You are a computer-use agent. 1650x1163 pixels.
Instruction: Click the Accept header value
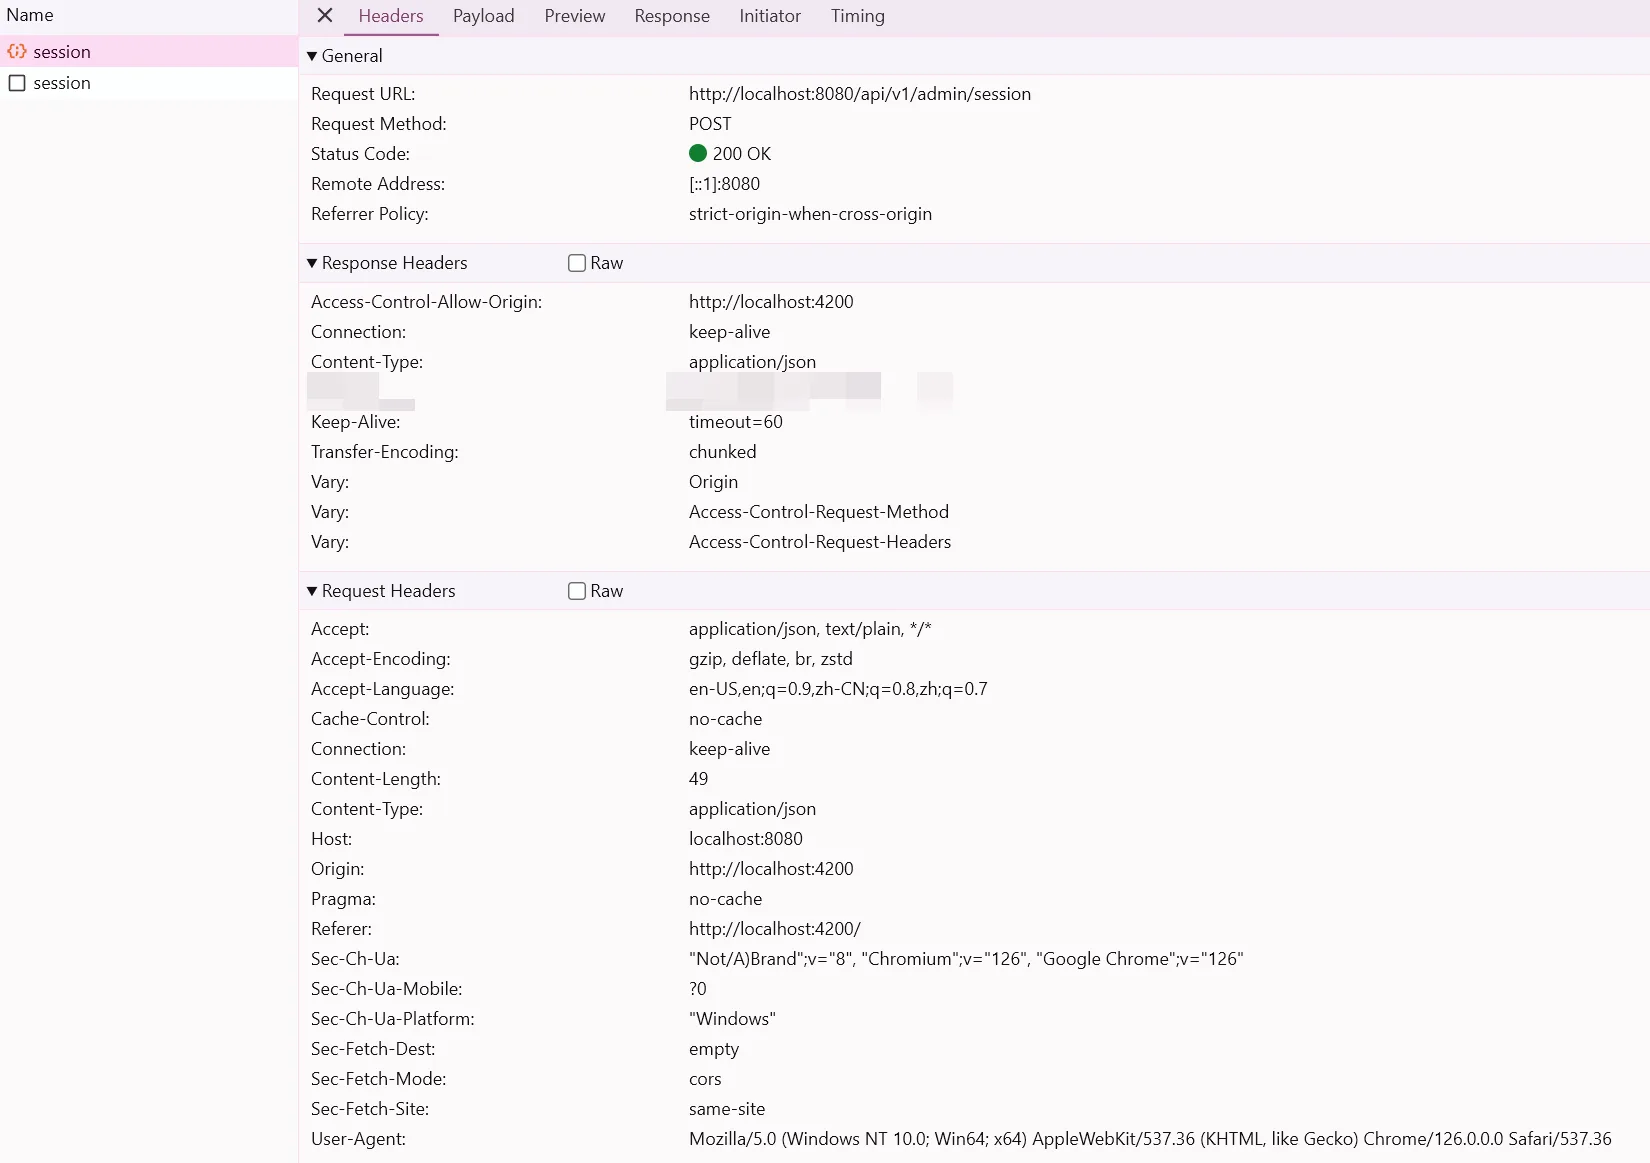pyautogui.click(x=810, y=629)
